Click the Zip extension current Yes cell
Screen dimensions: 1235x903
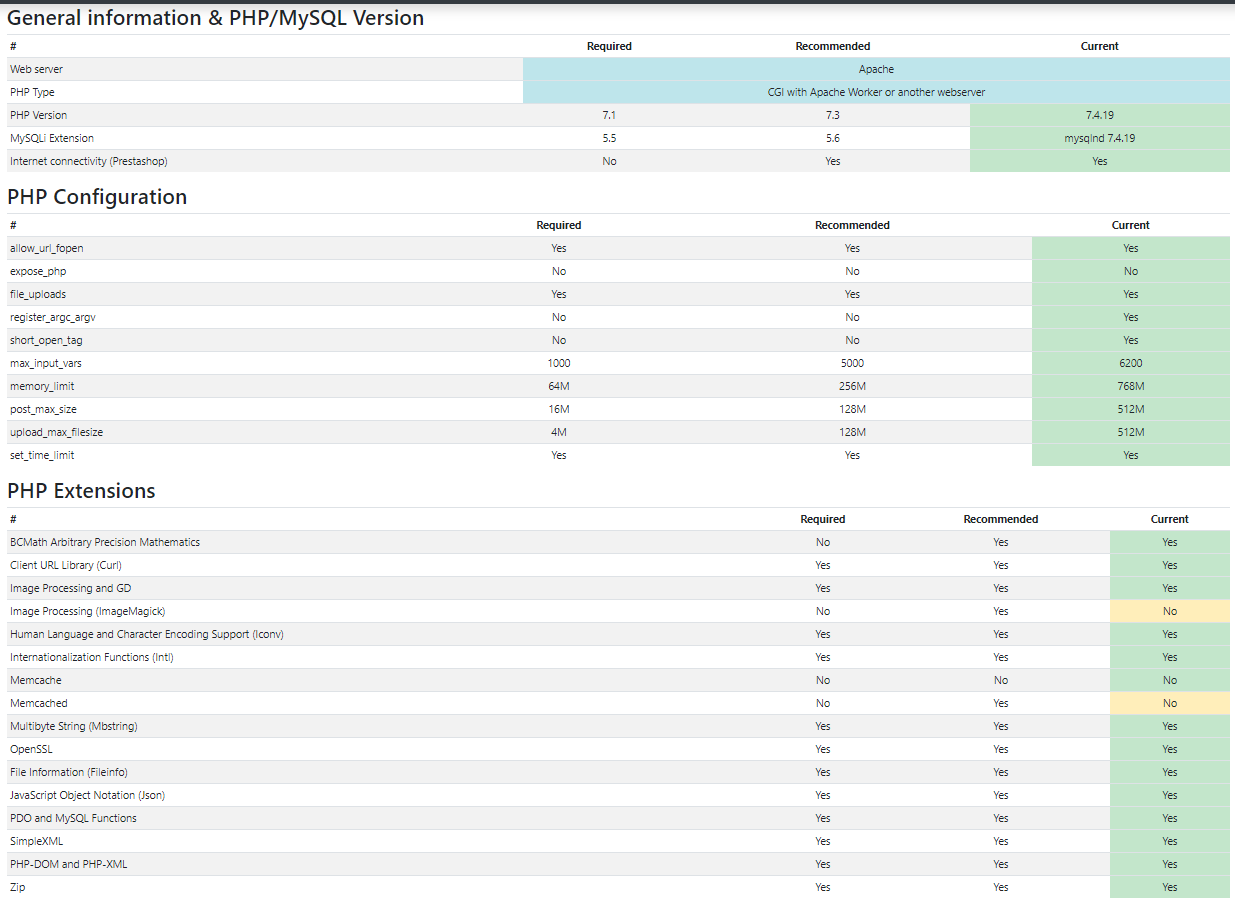[x=1169, y=887]
